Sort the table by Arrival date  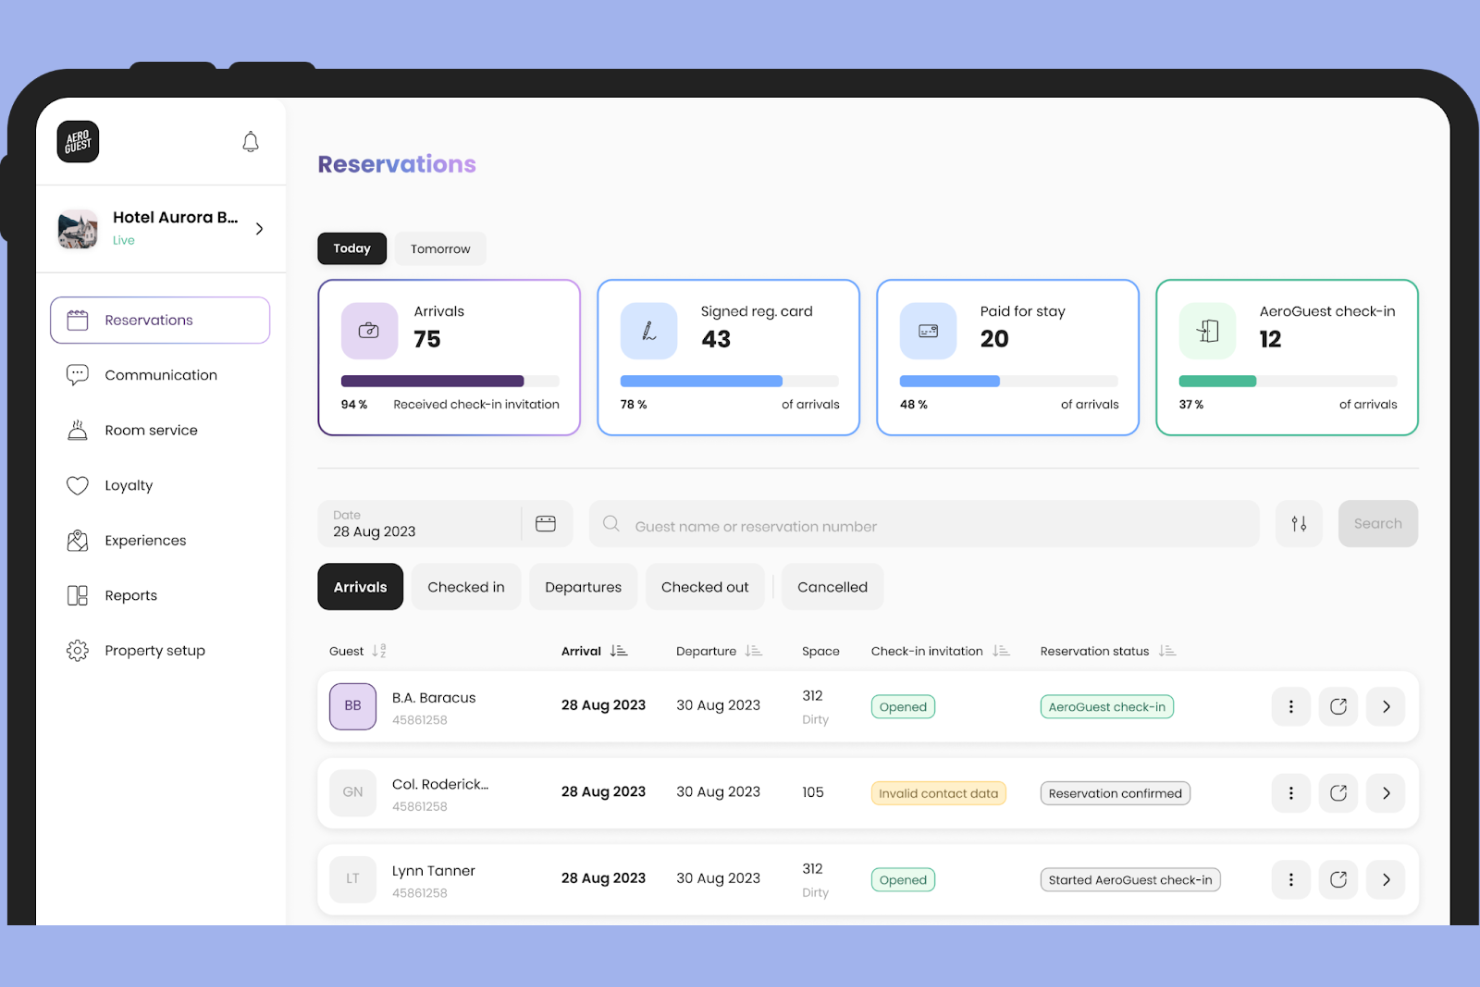[x=619, y=650]
